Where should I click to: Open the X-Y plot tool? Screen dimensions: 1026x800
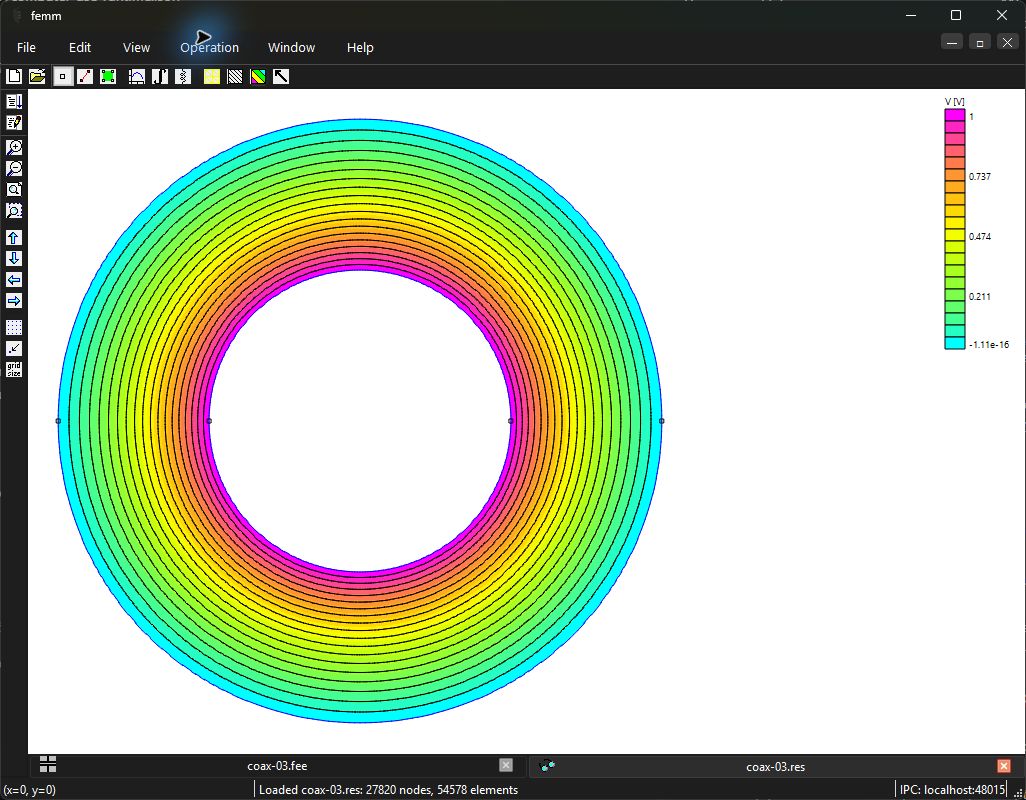[137, 77]
